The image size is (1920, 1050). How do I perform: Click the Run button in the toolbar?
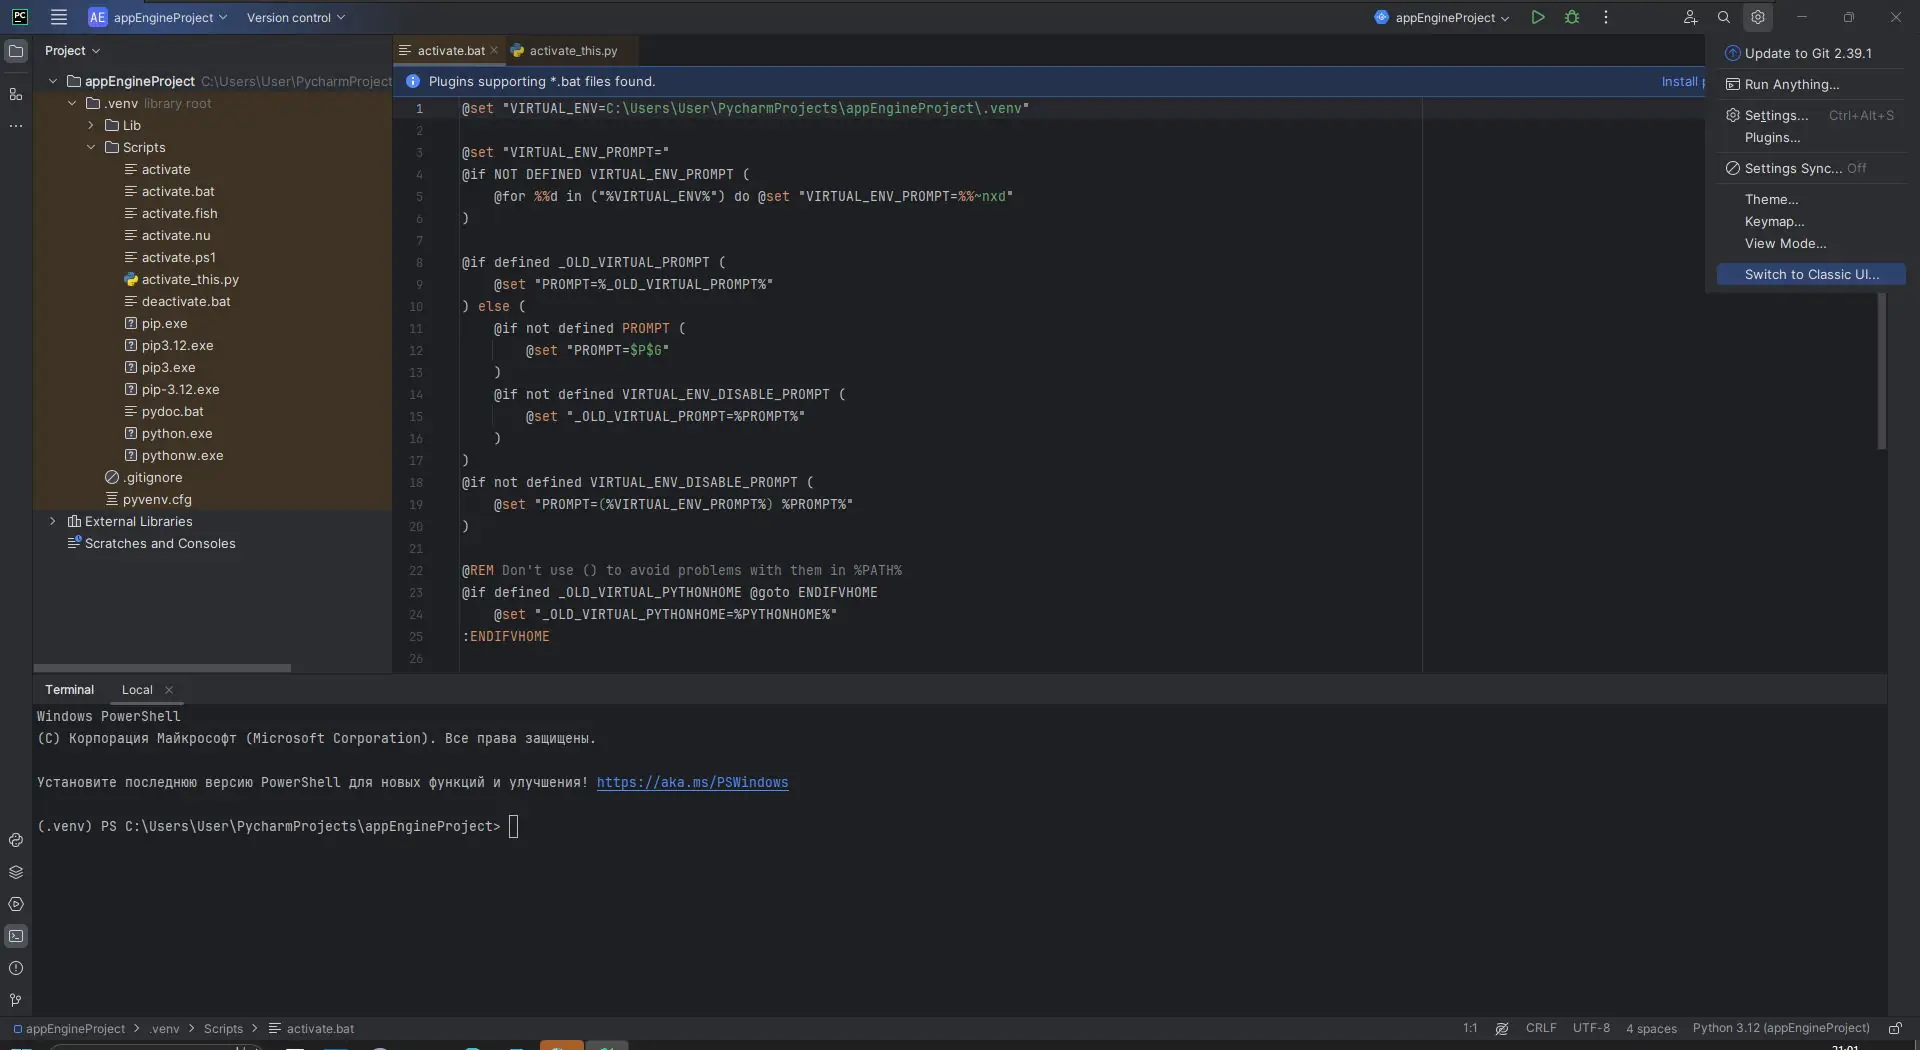(1538, 17)
